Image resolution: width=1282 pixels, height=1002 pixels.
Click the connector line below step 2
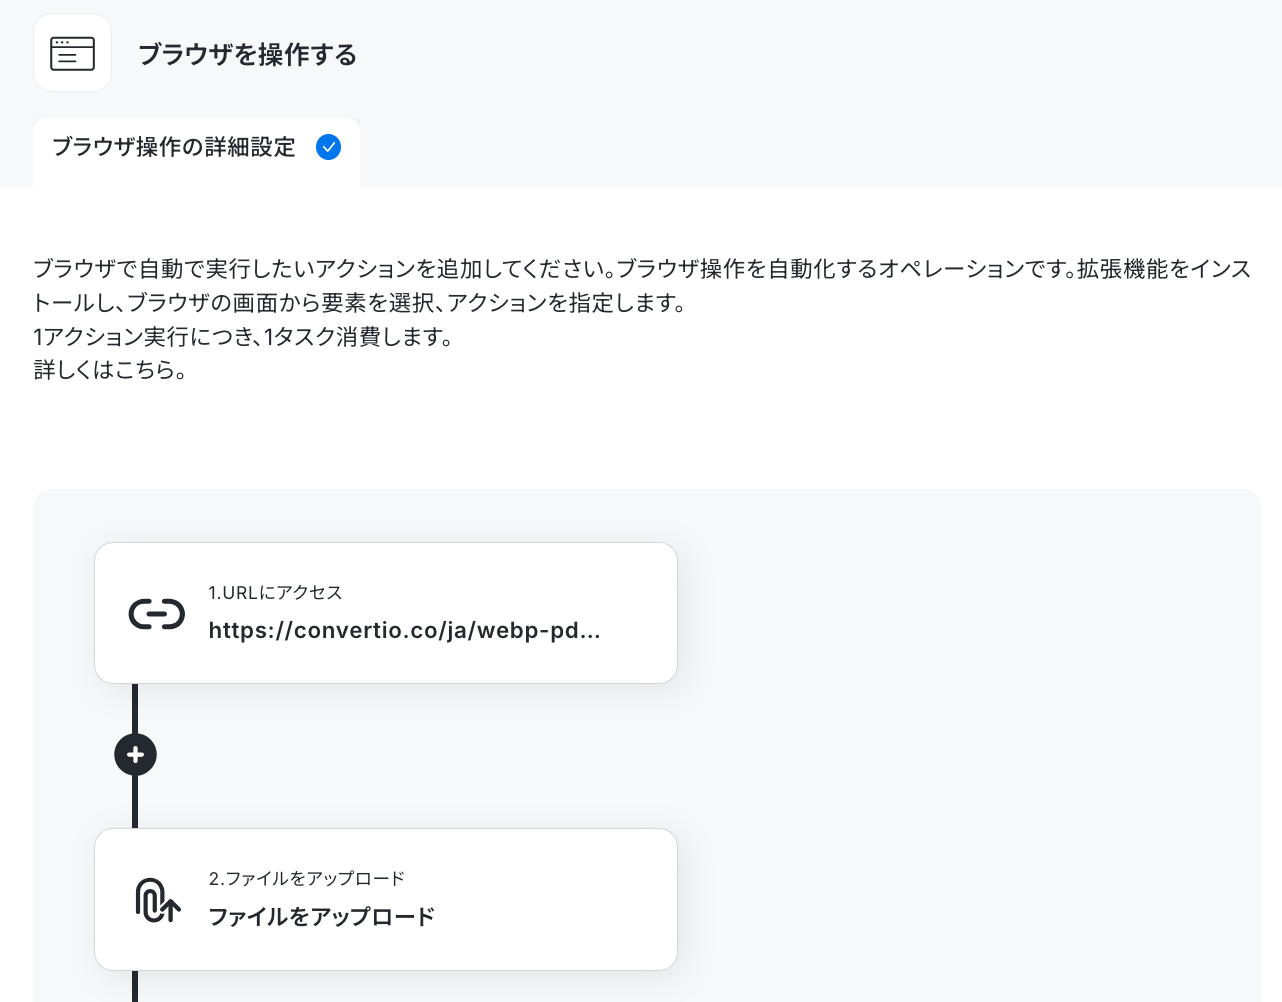(135, 986)
